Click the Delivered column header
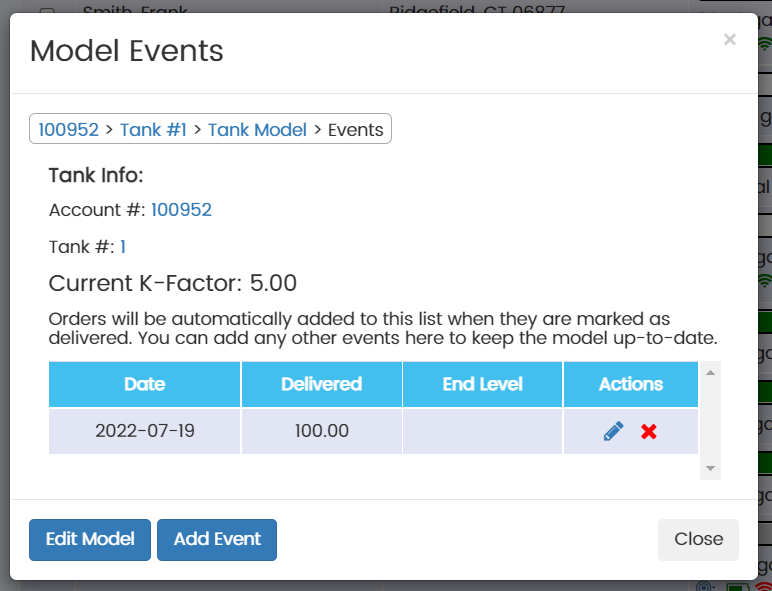772x591 pixels. (x=321, y=384)
